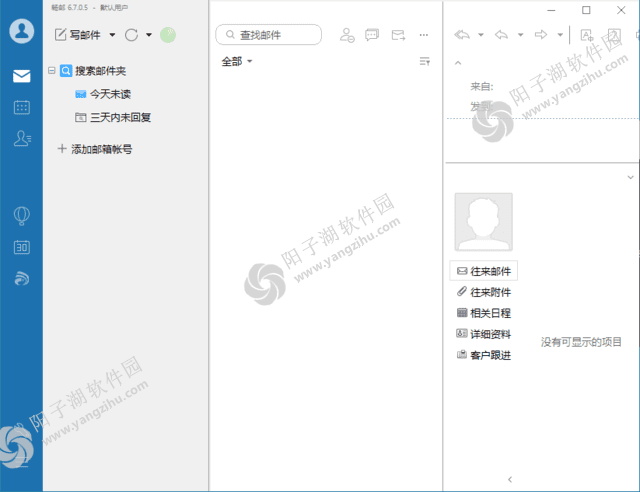Open the 全部 filter dropdown
Screen dimensions: 640x492
(237, 62)
